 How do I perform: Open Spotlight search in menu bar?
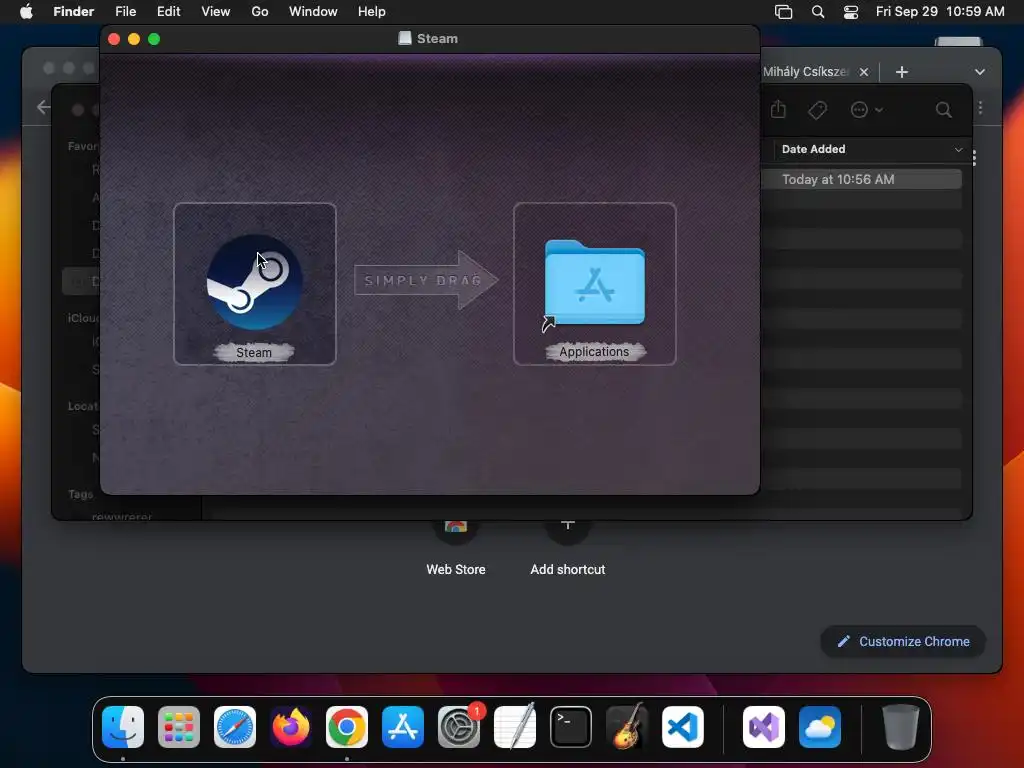coord(818,12)
